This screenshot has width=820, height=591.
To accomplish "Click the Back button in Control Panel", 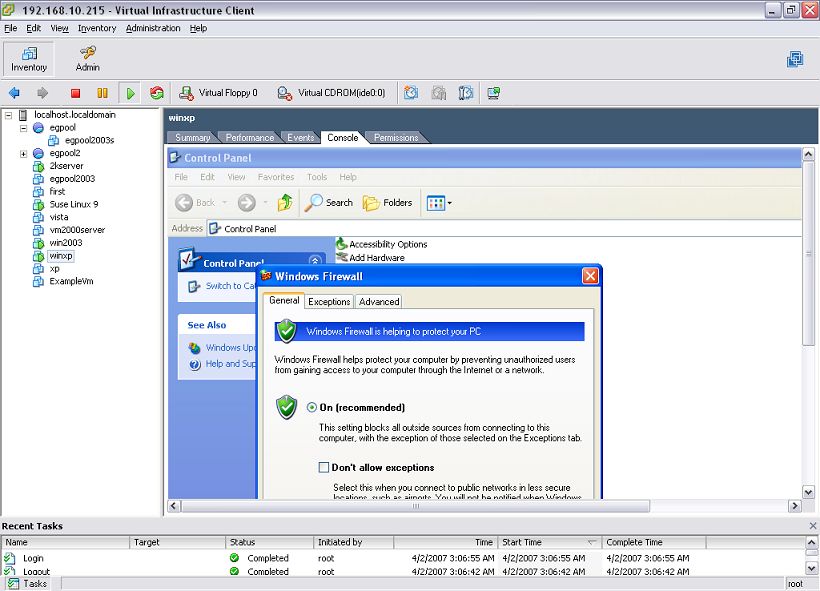I will tap(195, 202).
